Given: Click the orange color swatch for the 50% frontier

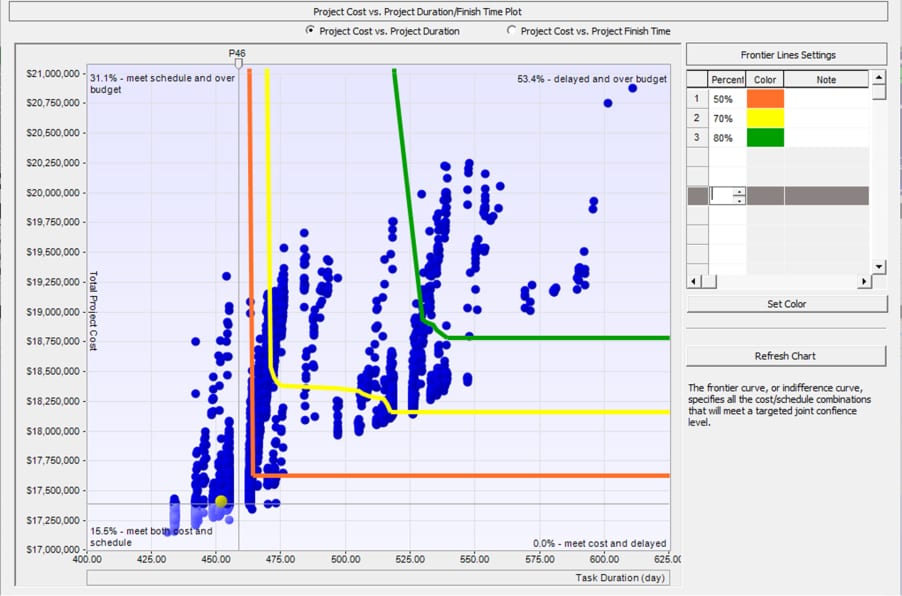Looking at the screenshot, I should (765, 98).
